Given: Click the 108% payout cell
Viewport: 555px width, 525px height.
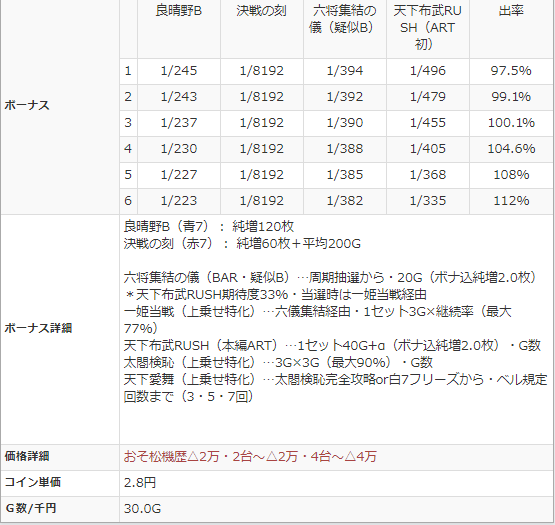Looking at the screenshot, I should pos(511,175).
